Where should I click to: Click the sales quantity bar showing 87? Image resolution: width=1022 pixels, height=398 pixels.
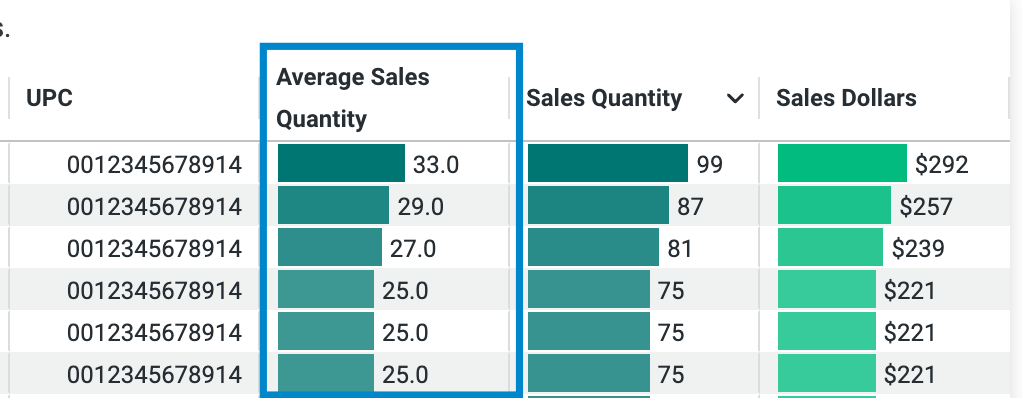tap(598, 206)
